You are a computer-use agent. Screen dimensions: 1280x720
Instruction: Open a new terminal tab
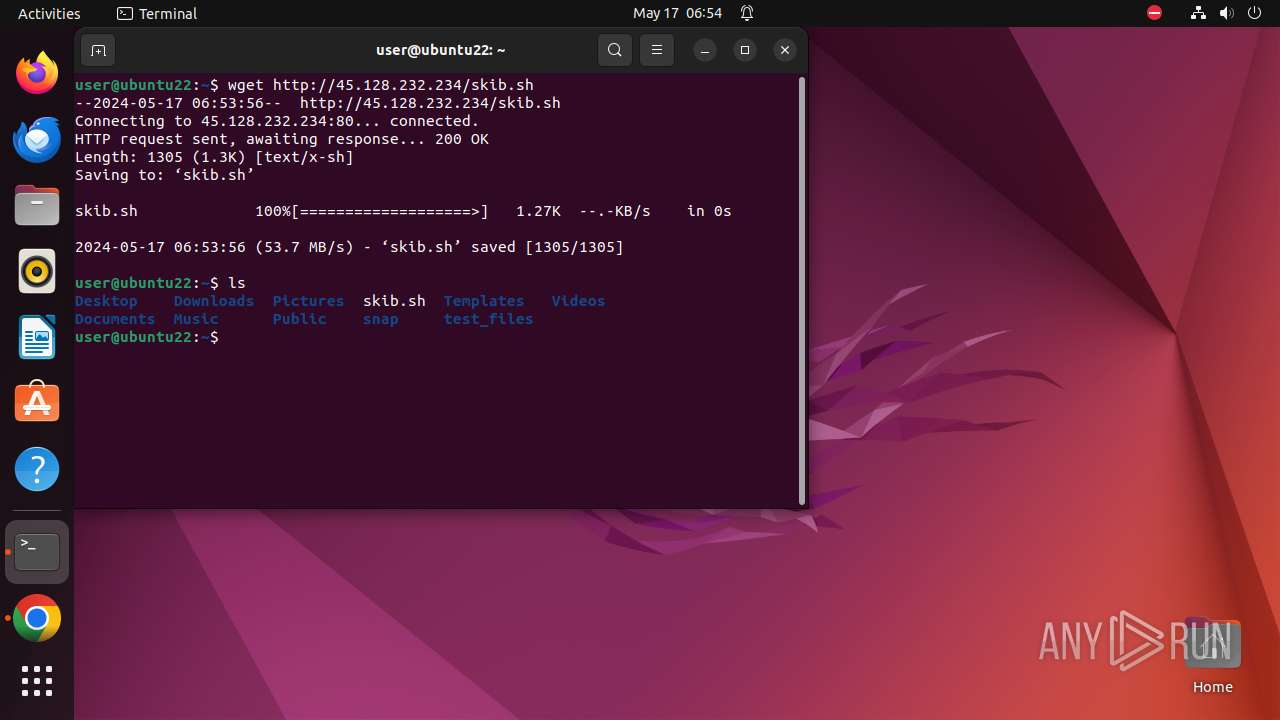click(98, 50)
